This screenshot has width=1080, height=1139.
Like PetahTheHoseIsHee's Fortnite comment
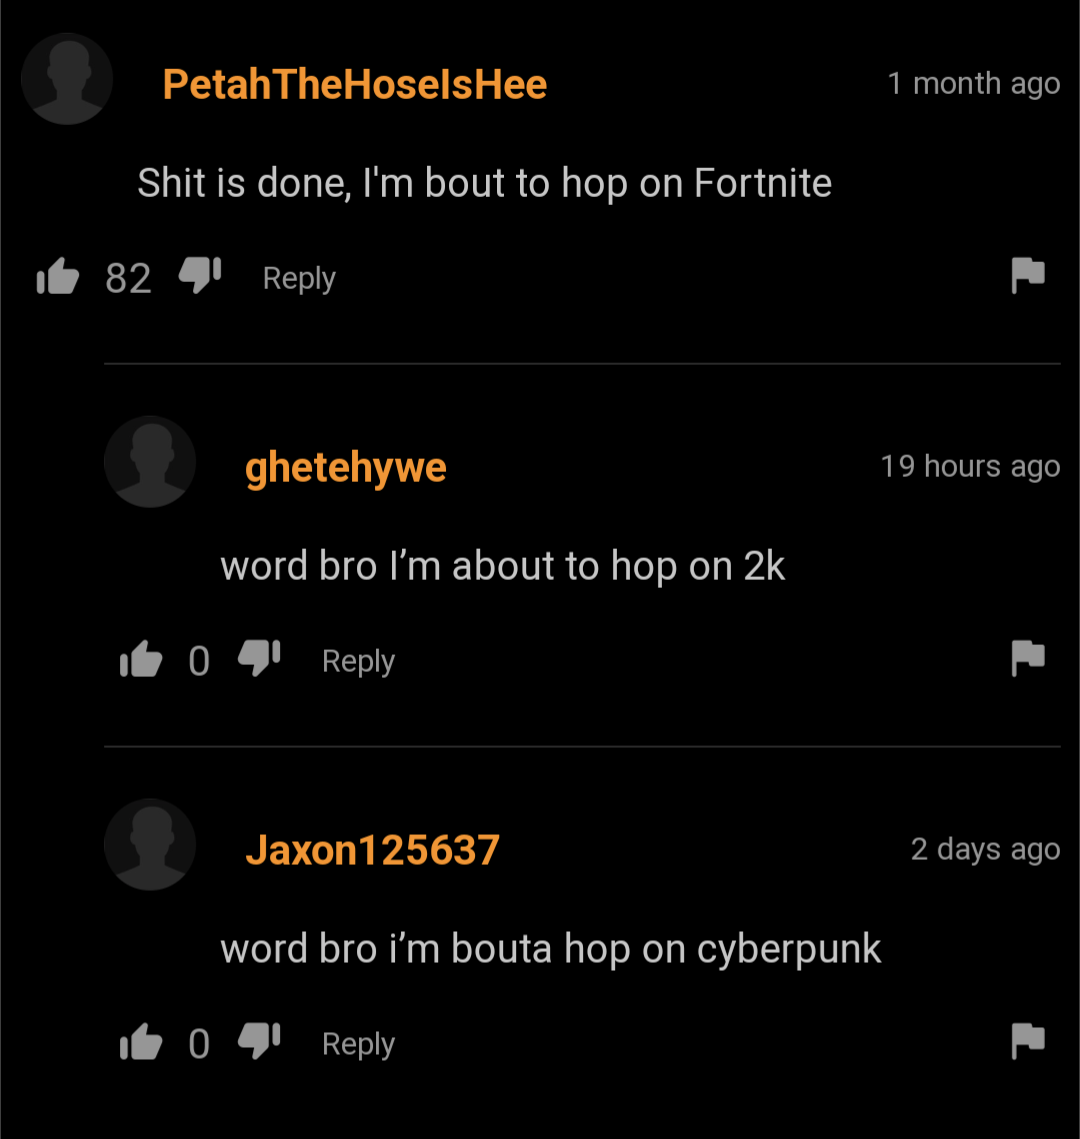click(58, 277)
